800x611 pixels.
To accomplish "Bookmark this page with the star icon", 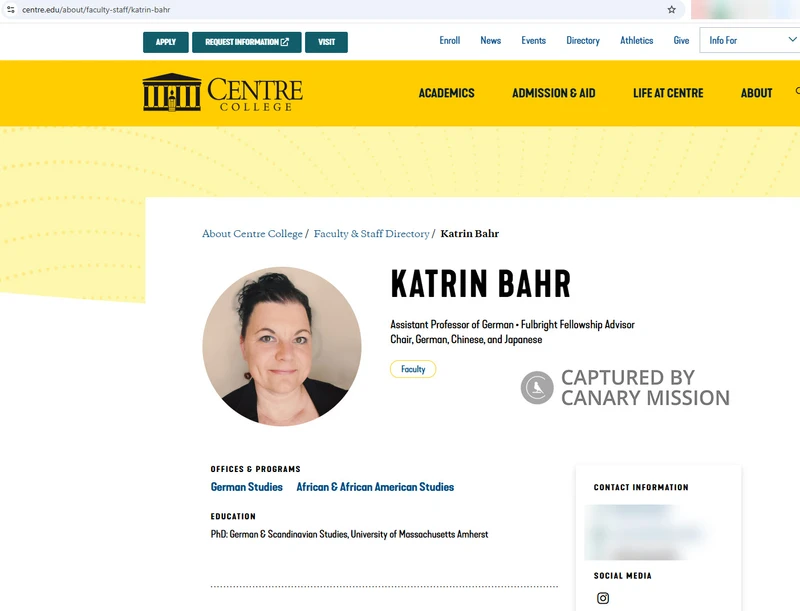I will (671, 9).
